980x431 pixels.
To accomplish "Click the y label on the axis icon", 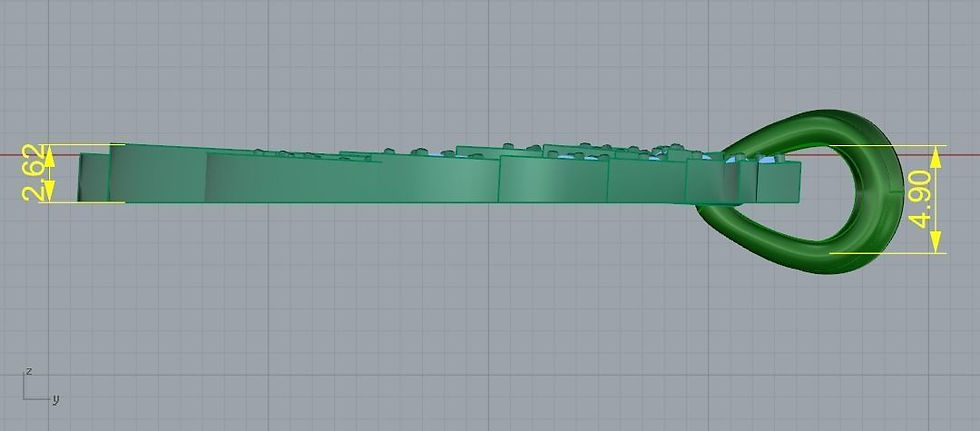I will click(56, 399).
